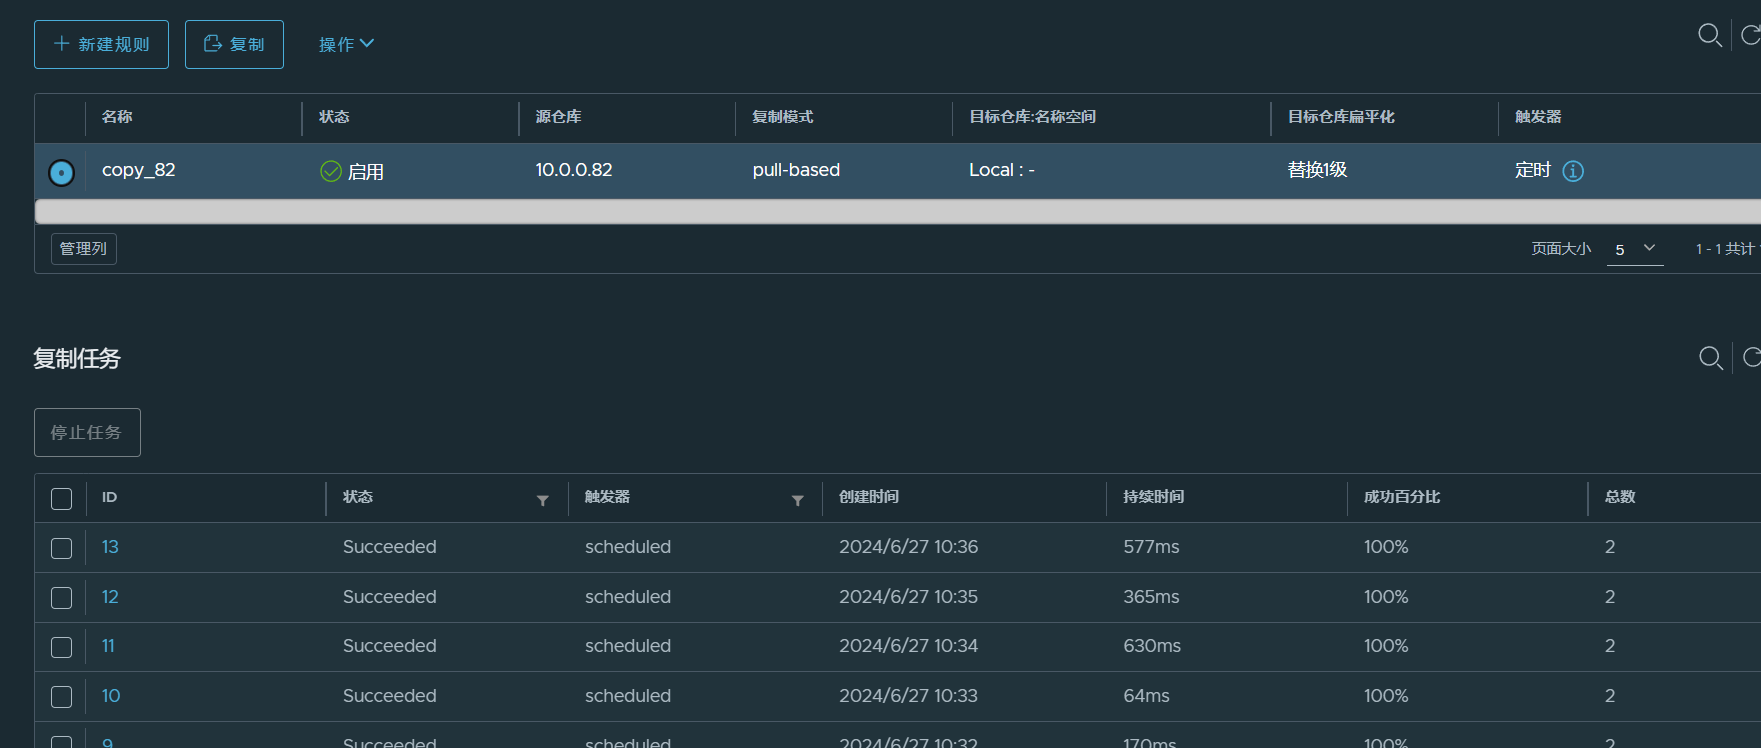Toggle the select-all tasks checkbox

point(61,498)
